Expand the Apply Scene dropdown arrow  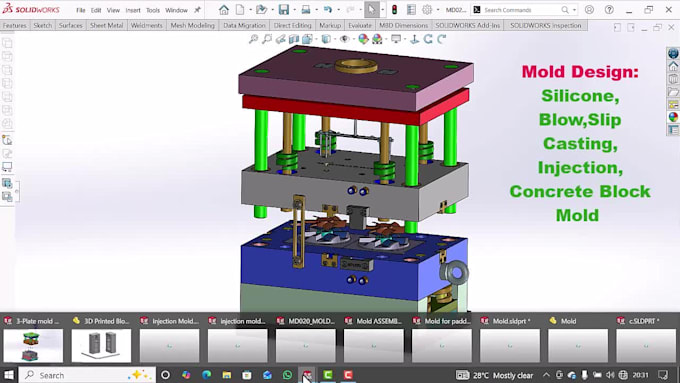point(387,39)
